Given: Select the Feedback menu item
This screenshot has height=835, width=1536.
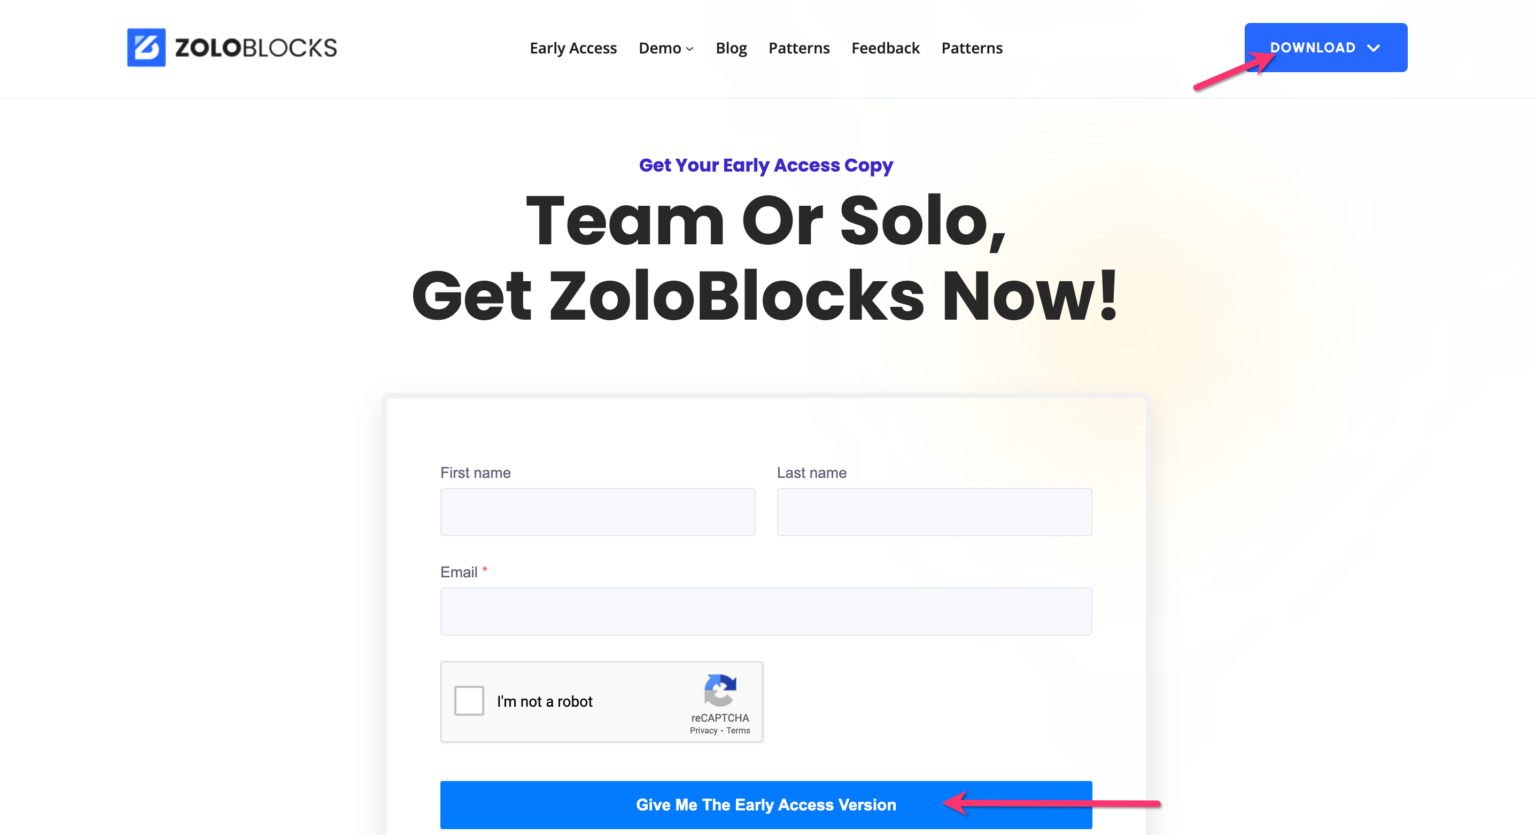Looking at the screenshot, I should (885, 47).
